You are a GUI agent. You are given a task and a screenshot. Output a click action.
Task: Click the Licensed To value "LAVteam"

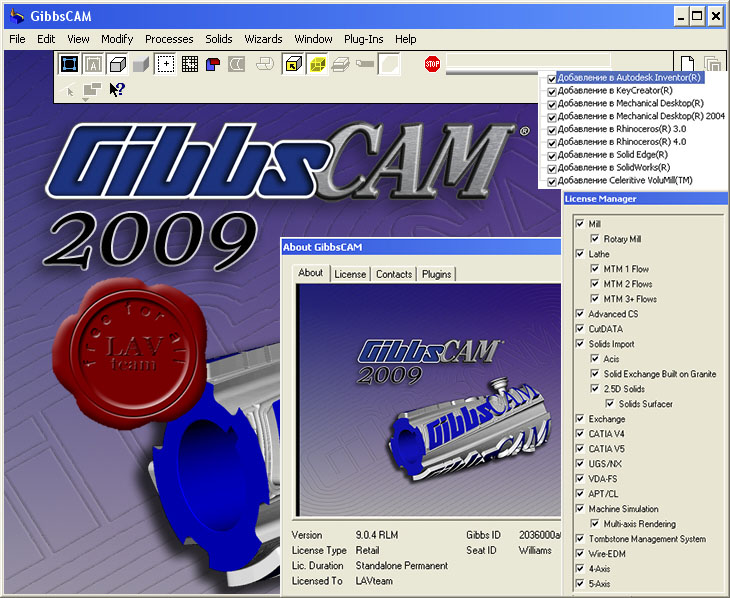tap(374, 581)
